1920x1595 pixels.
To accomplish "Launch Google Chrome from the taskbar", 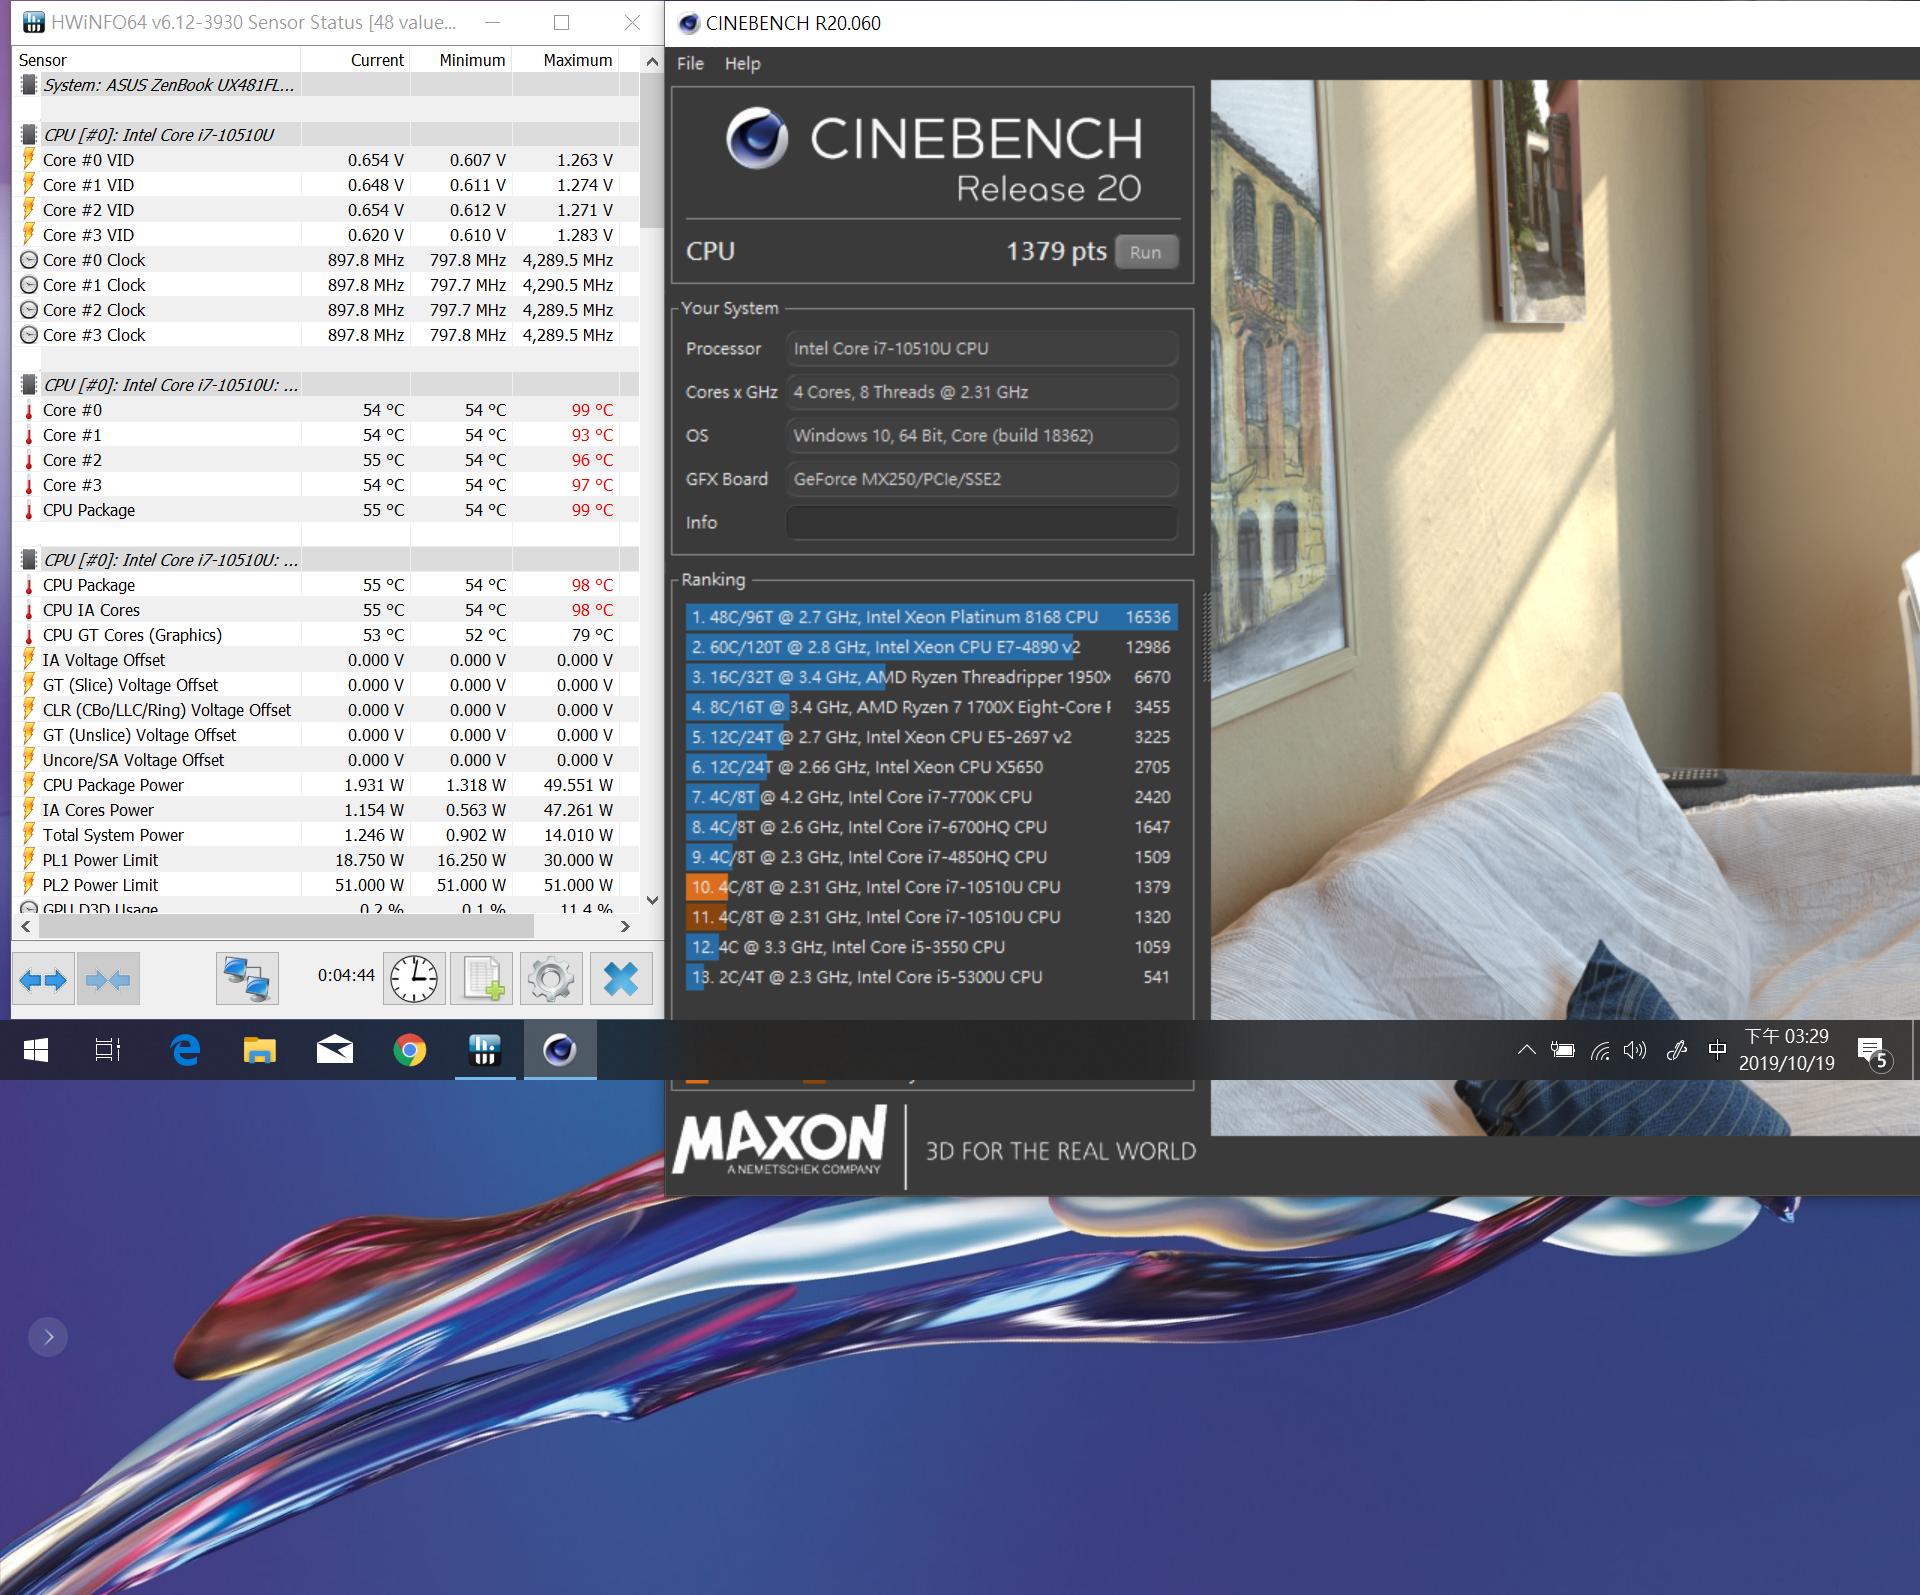I will pyautogui.click(x=410, y=1050).
